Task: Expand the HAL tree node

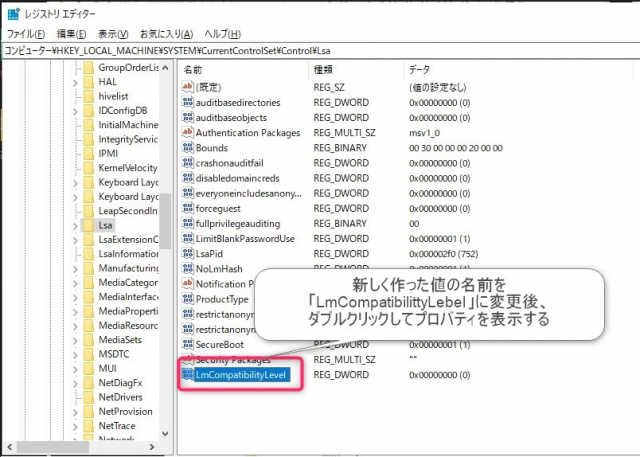Action: click(x=75, y=82)
